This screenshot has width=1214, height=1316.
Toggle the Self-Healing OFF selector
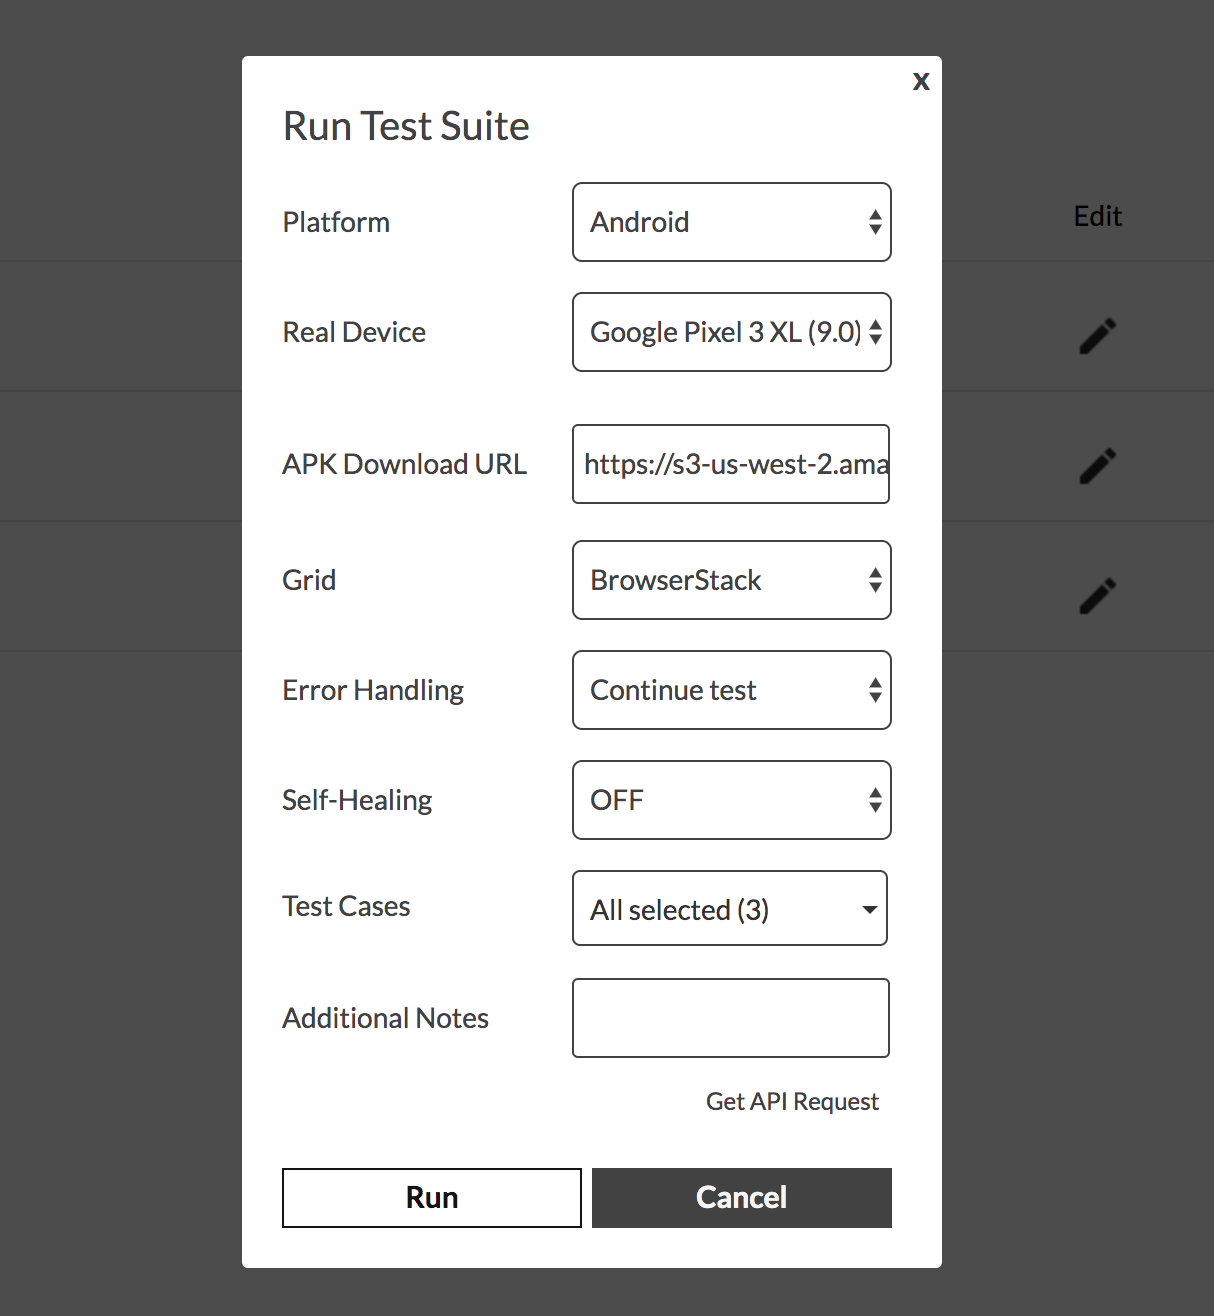coord(731,800)
